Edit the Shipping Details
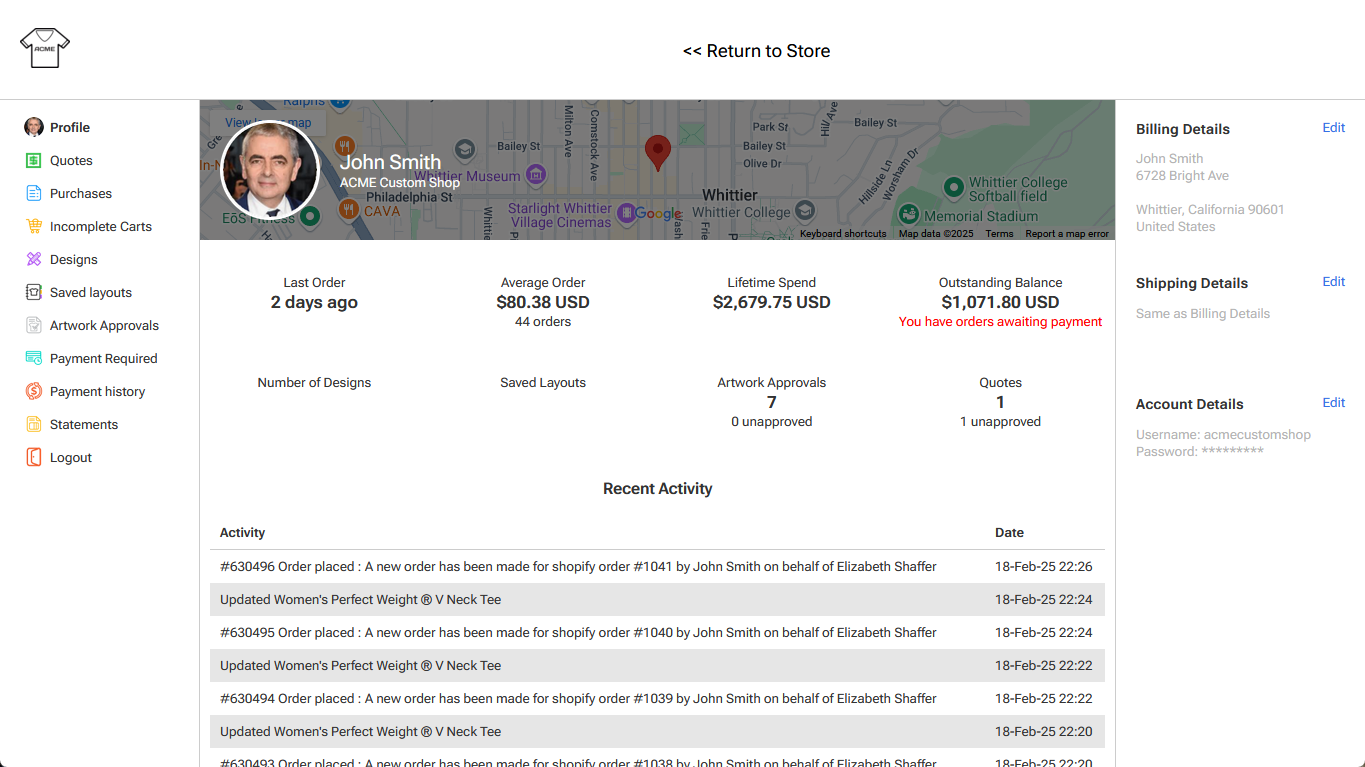This screenshot has width=1365, height=767. (1333, 282)
